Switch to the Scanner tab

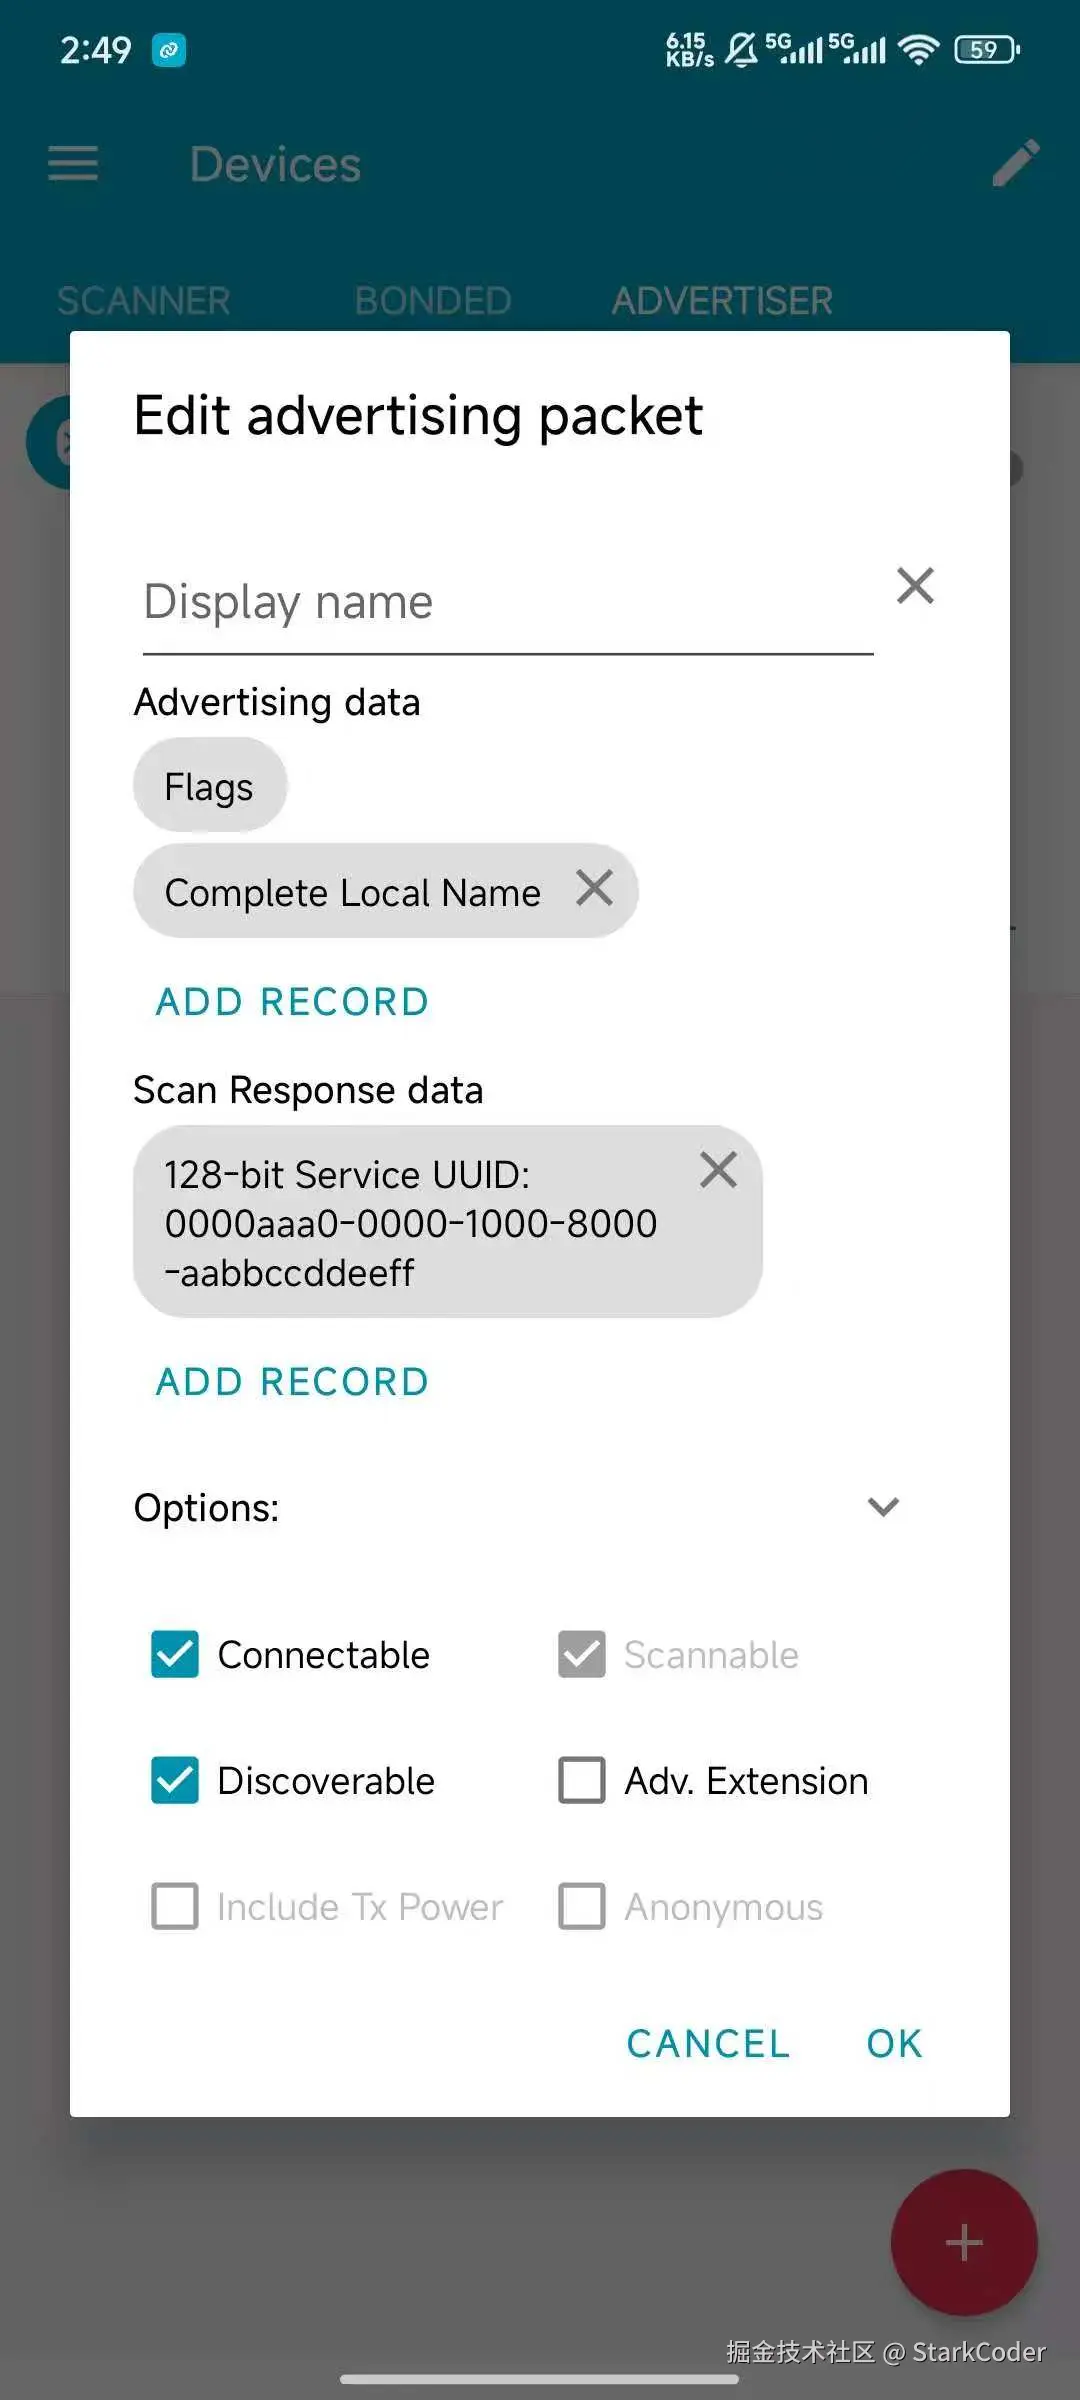[144, 300]
